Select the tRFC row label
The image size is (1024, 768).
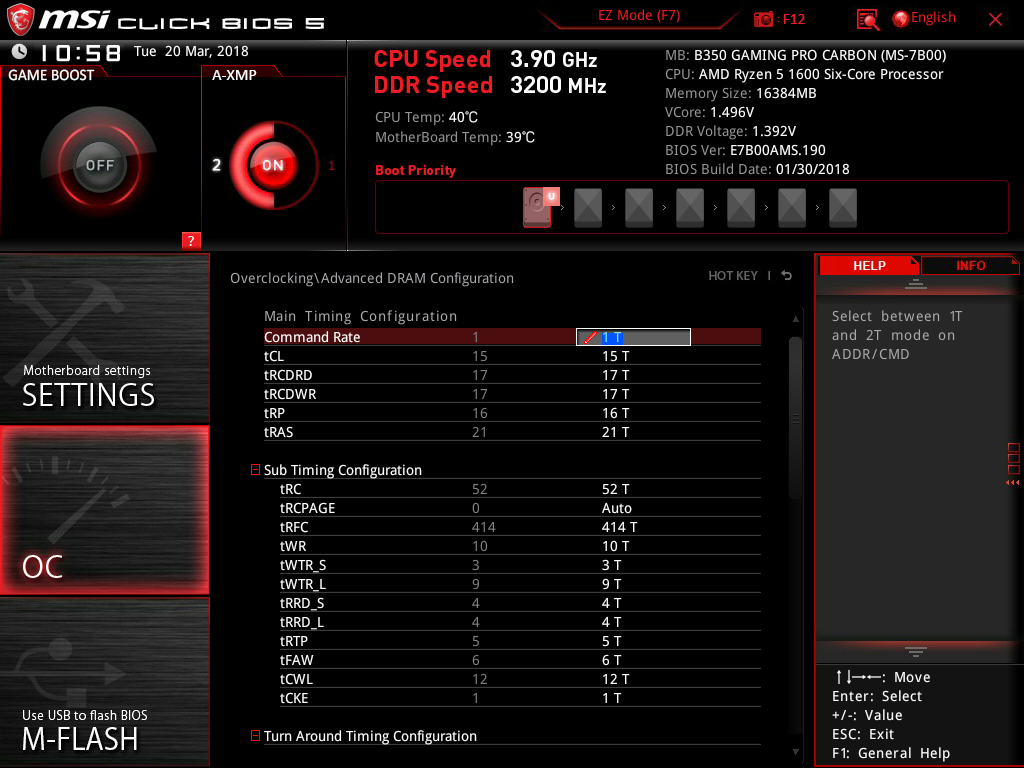(x=294, y=527)
